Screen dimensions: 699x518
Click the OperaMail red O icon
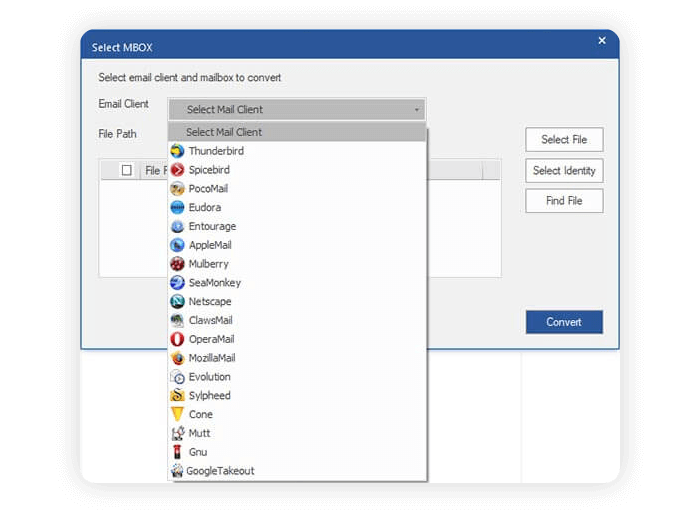177,339
